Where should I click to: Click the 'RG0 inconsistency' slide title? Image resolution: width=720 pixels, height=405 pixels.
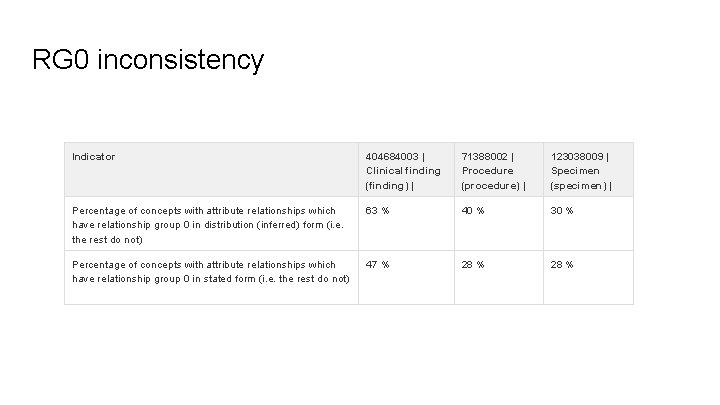[x=148, y=60]
